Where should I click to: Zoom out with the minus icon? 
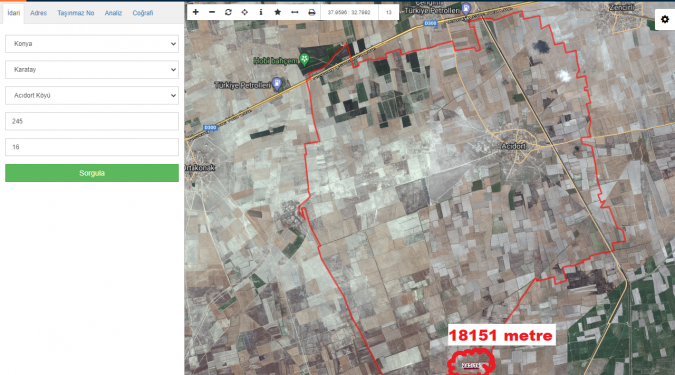(x=212, y=12)
